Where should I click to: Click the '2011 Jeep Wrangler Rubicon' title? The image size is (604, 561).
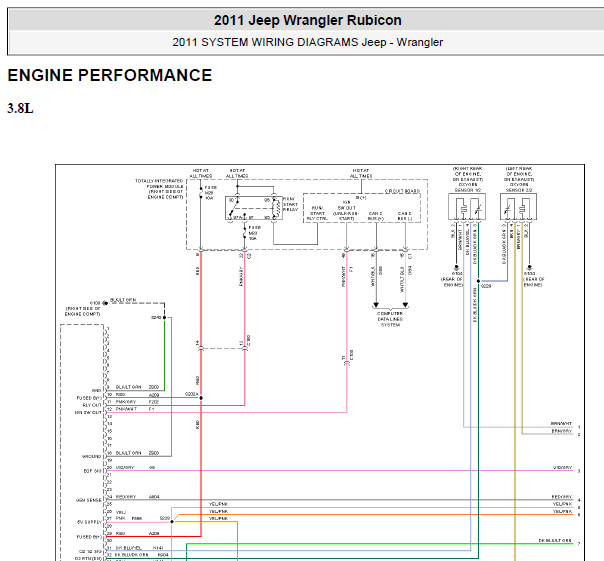pyautogui.click(x=307, y=20)
